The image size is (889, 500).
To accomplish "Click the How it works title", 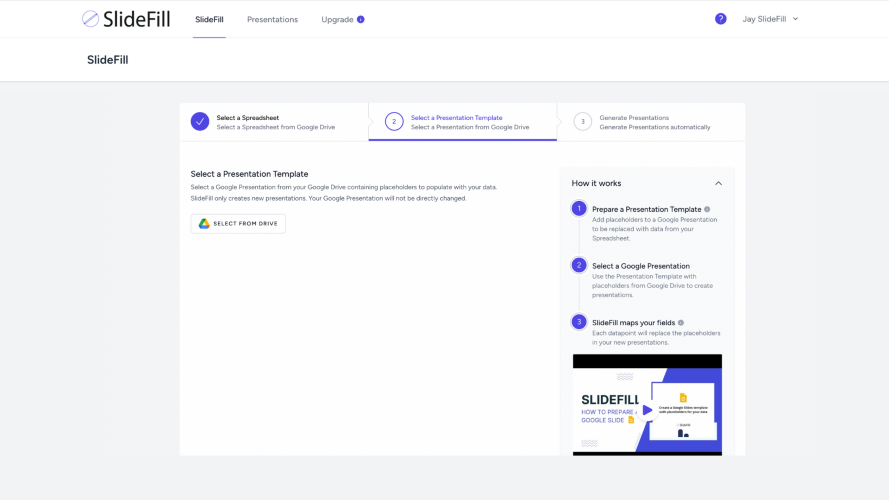I will click(x=596, y=183).
